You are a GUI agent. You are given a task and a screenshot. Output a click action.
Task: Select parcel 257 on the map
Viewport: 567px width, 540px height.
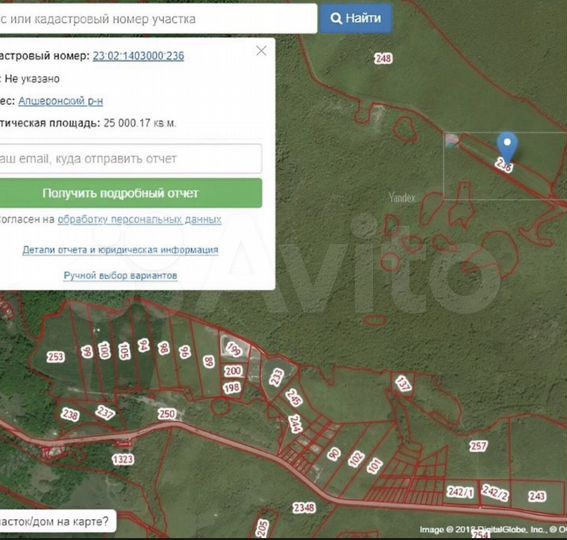[478, 446]
